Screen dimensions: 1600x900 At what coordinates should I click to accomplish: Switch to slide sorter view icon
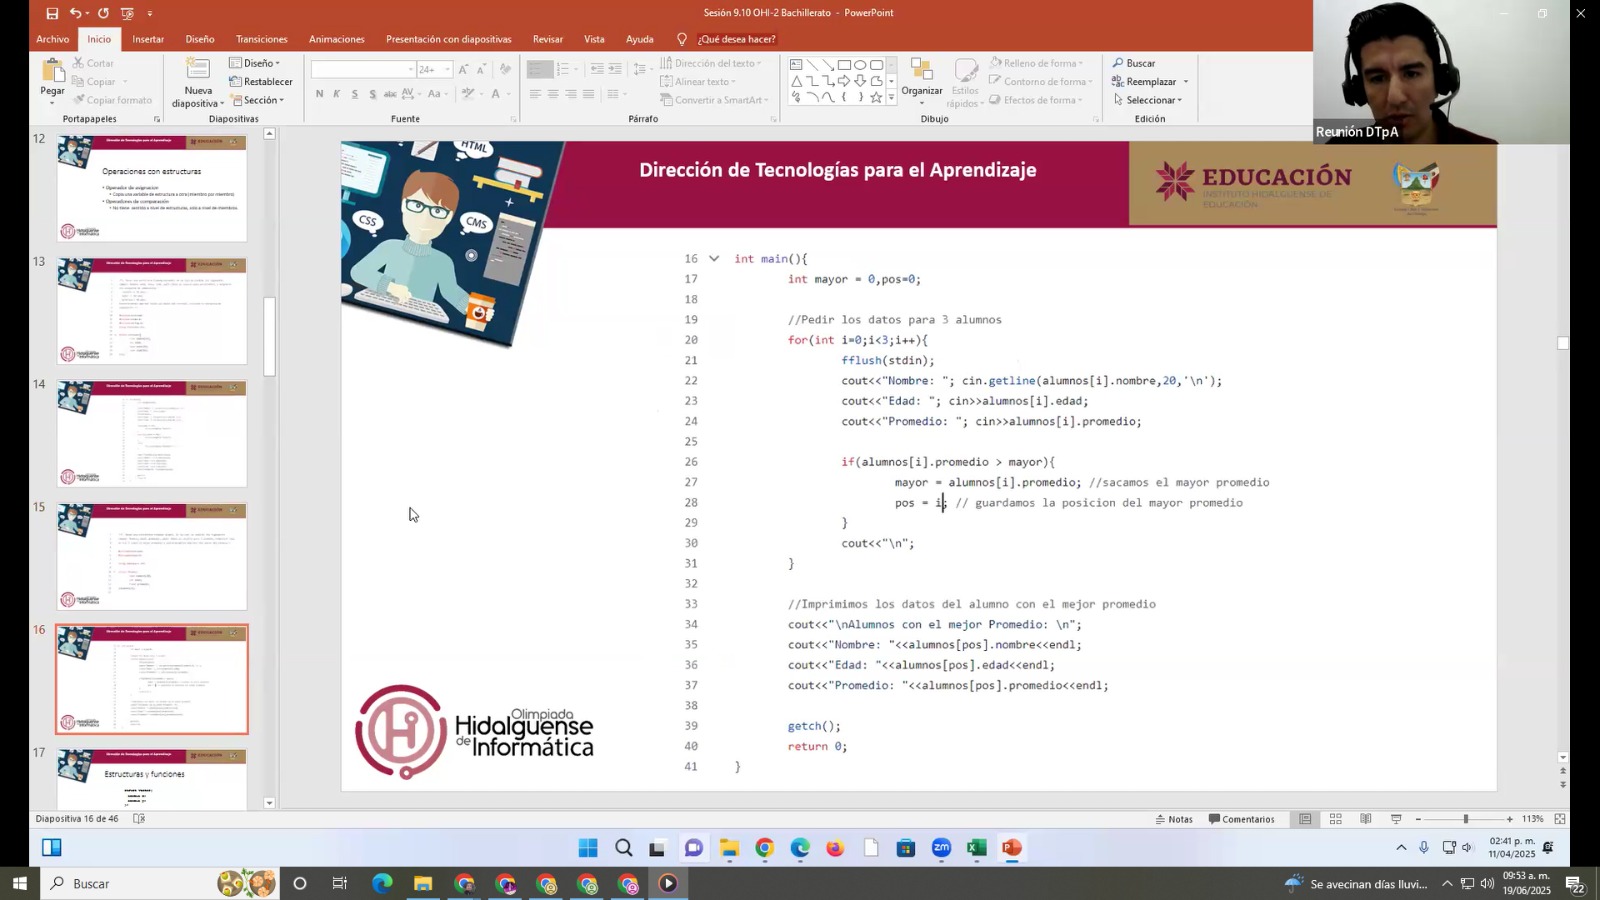point(1335,819)
